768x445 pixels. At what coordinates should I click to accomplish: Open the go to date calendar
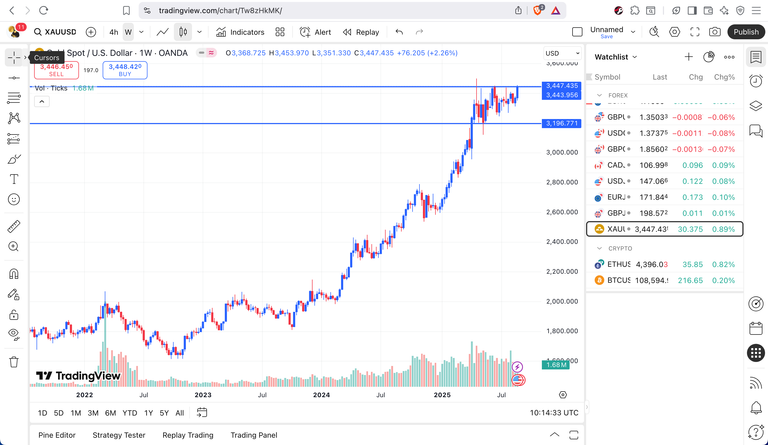(x=202, y=413)
